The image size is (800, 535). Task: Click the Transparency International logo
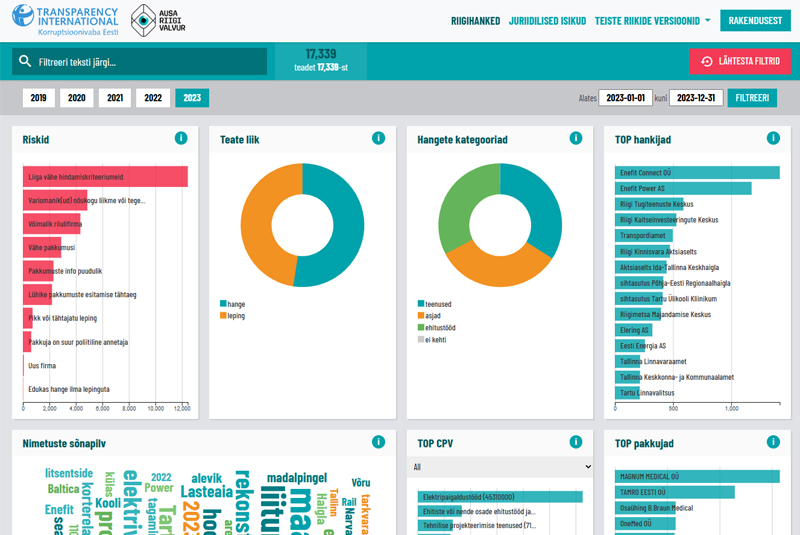coord(65,20)
